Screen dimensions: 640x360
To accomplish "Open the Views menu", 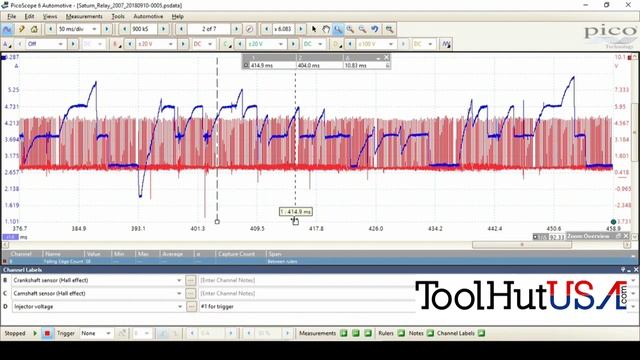I will pyautogui.click(x=50, y=16).
